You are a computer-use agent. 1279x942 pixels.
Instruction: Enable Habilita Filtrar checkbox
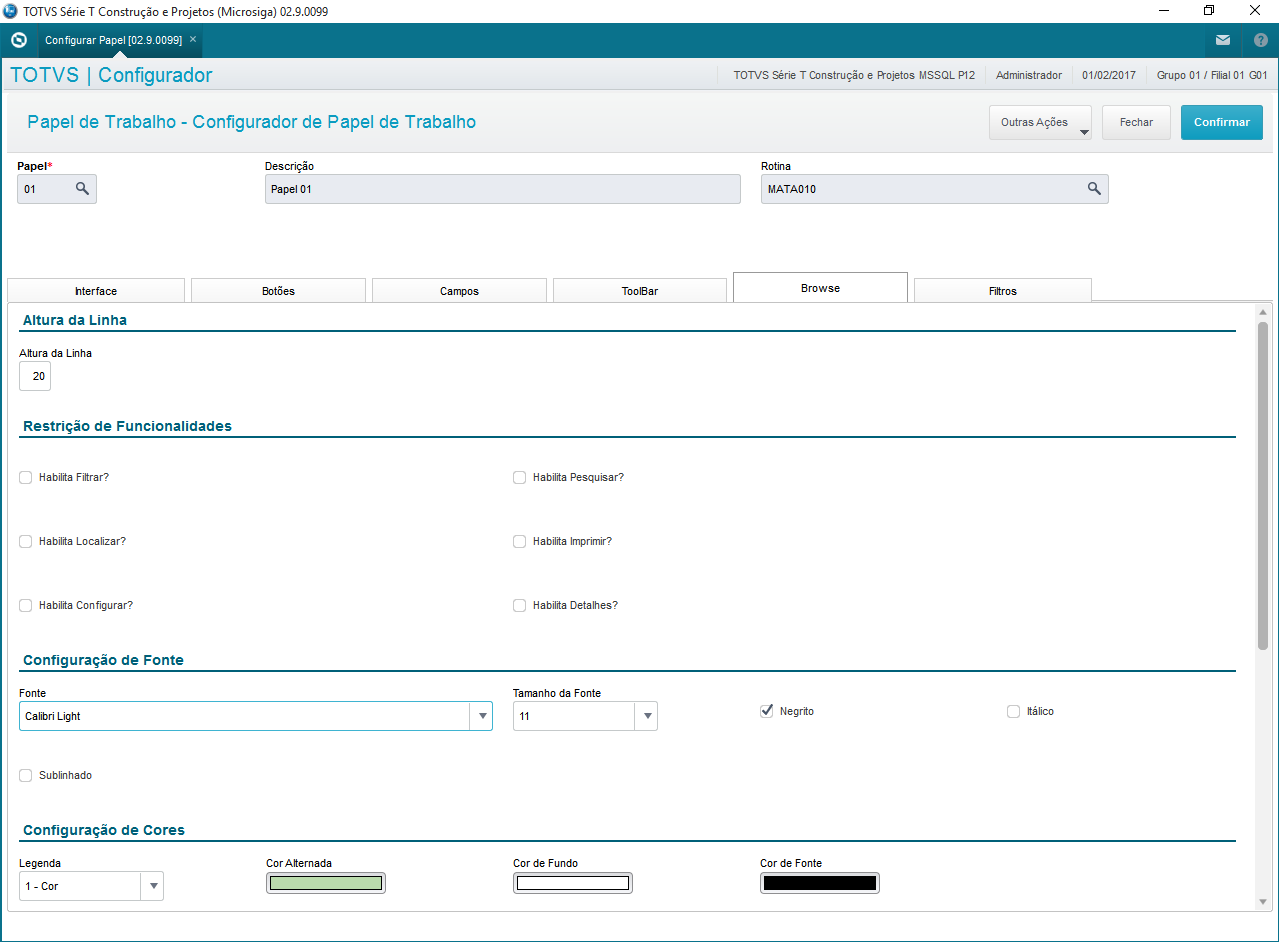coord(26,477)
